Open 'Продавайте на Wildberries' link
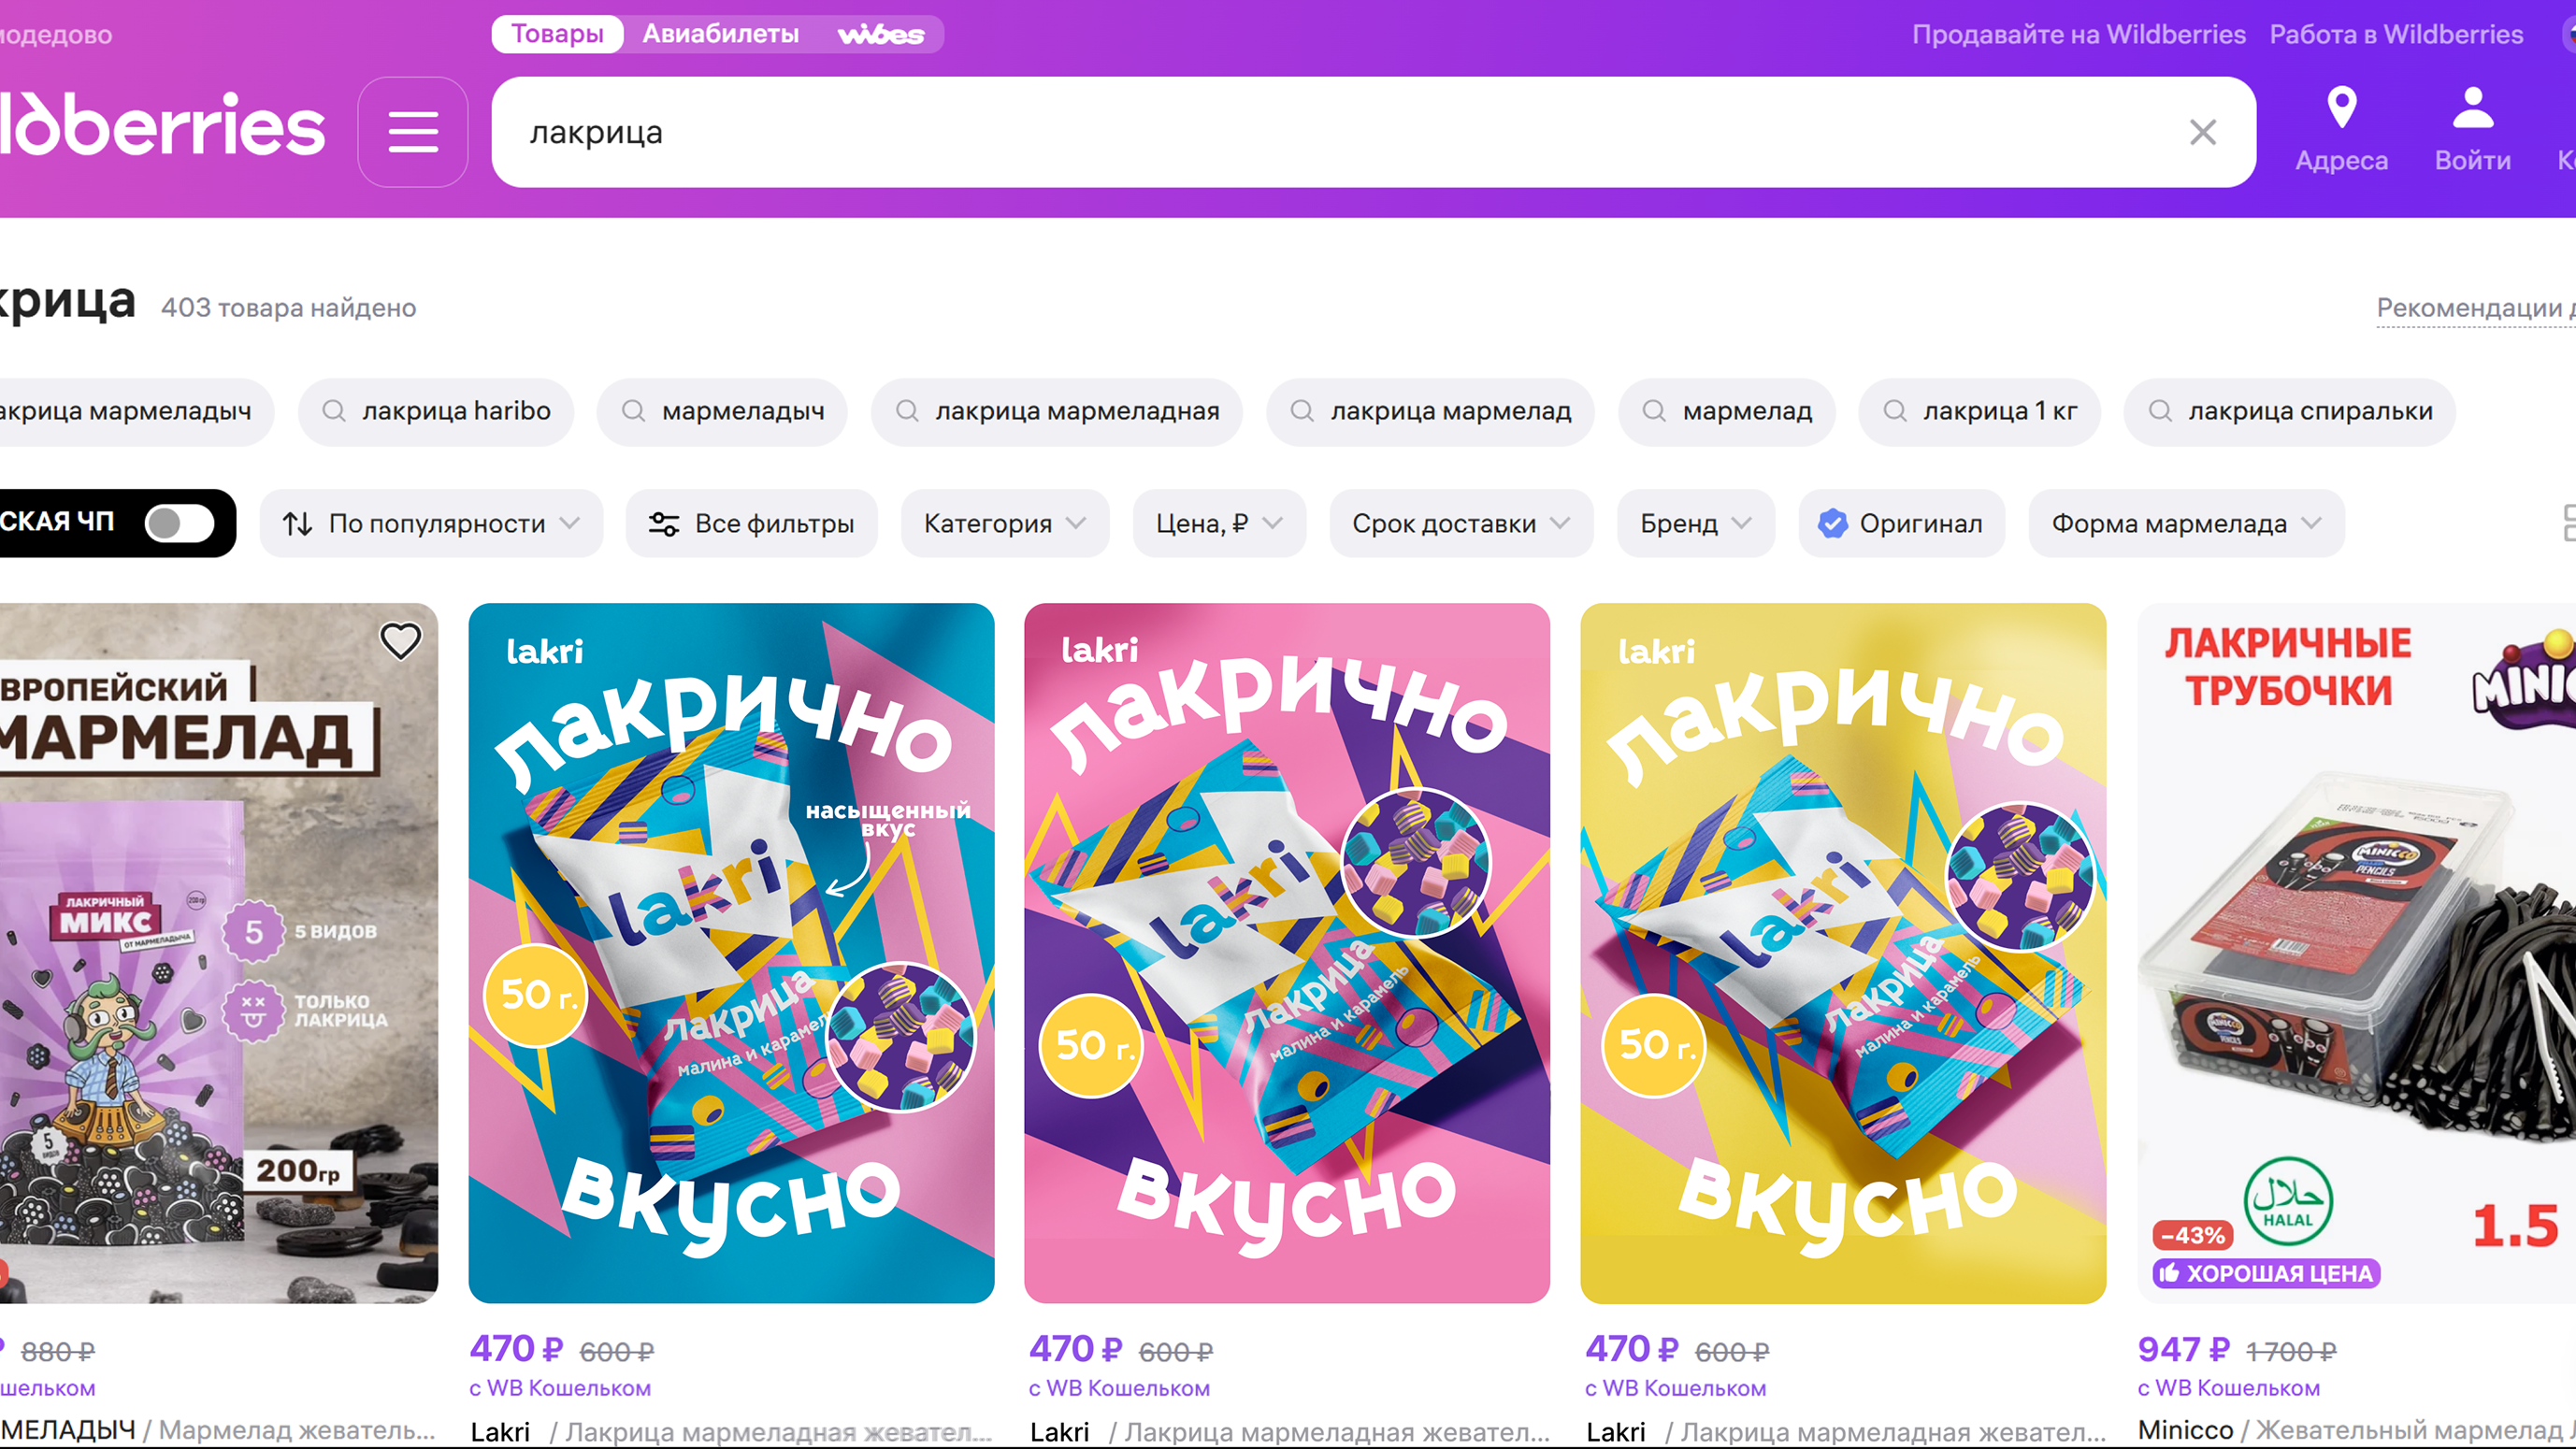 (2078, 34)
